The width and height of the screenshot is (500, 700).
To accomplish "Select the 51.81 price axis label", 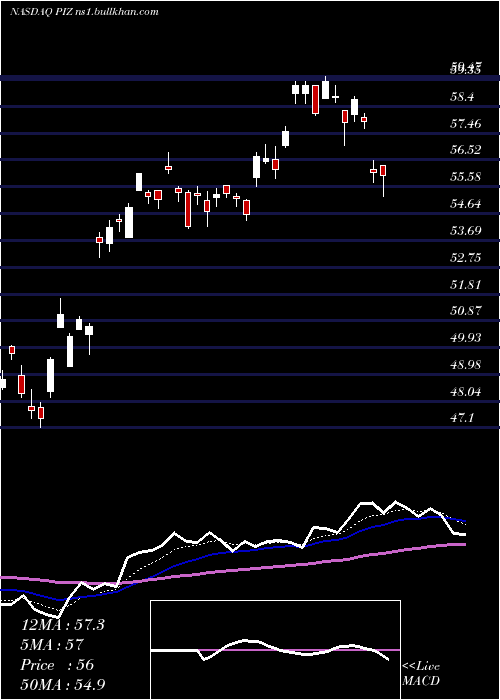I will (466, 284).
